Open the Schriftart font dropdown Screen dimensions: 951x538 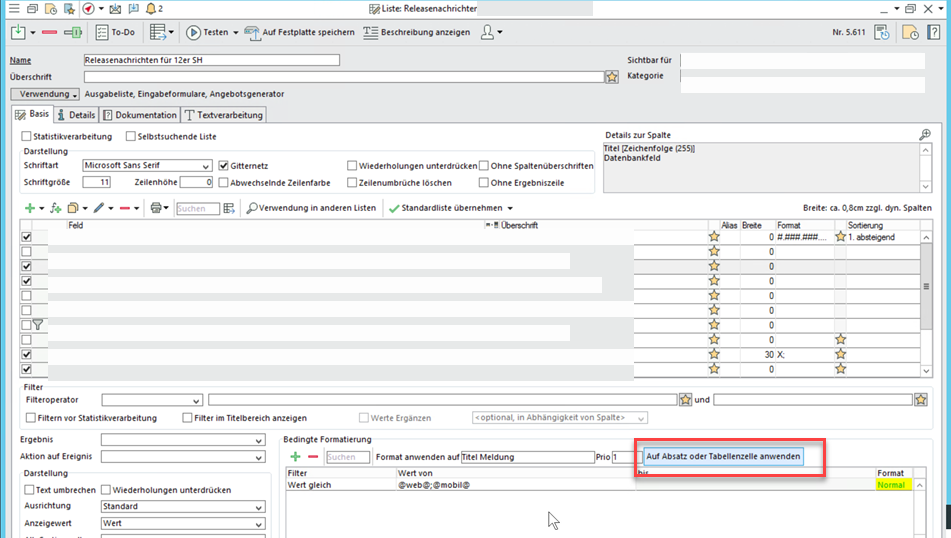coord(205,166)
